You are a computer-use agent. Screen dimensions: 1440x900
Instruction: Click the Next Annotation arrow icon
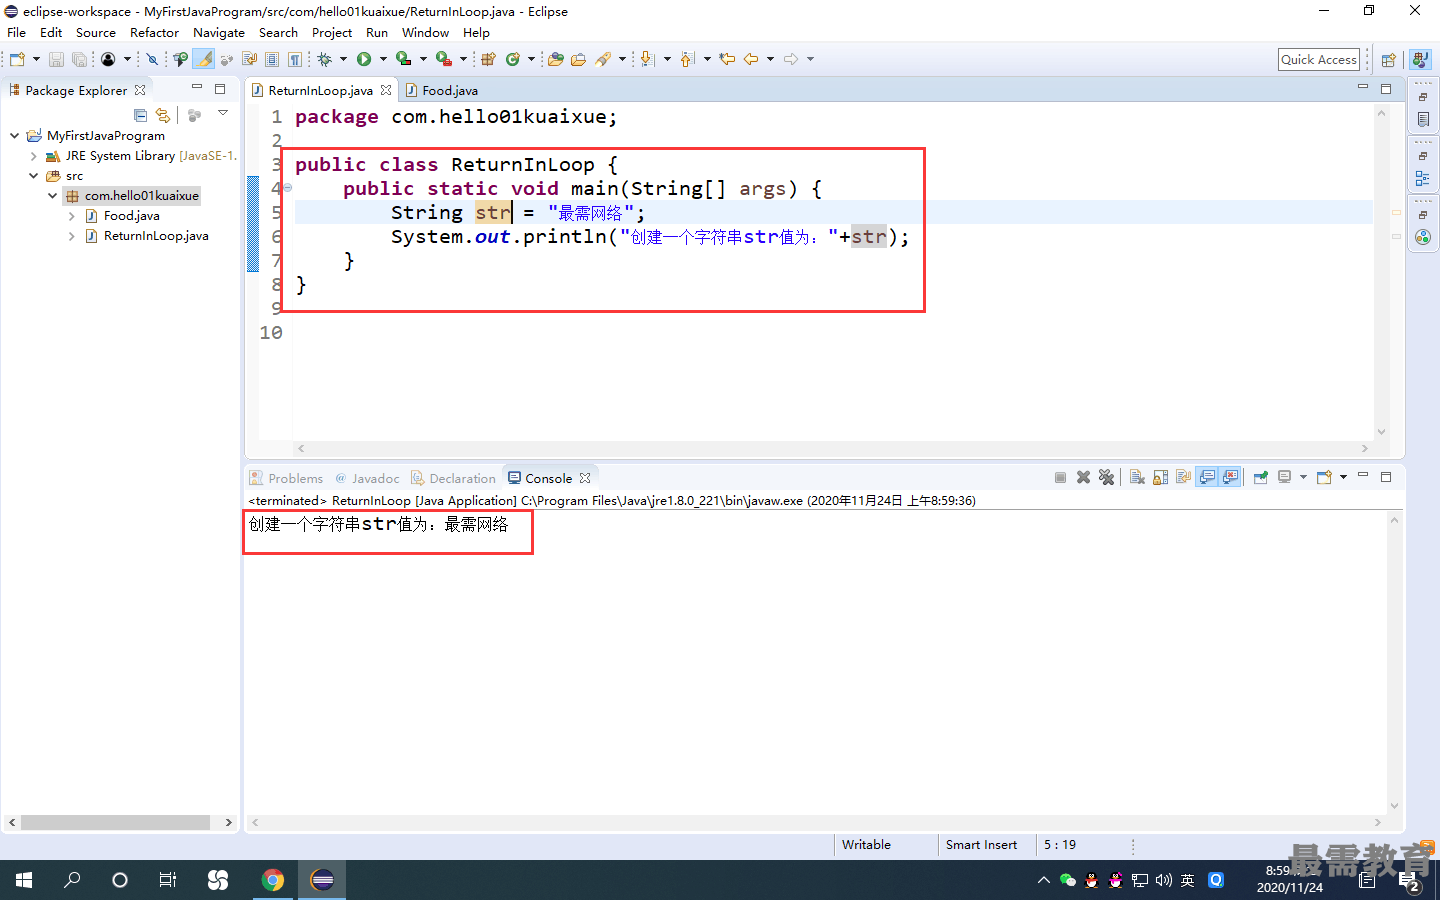(647, 59)
